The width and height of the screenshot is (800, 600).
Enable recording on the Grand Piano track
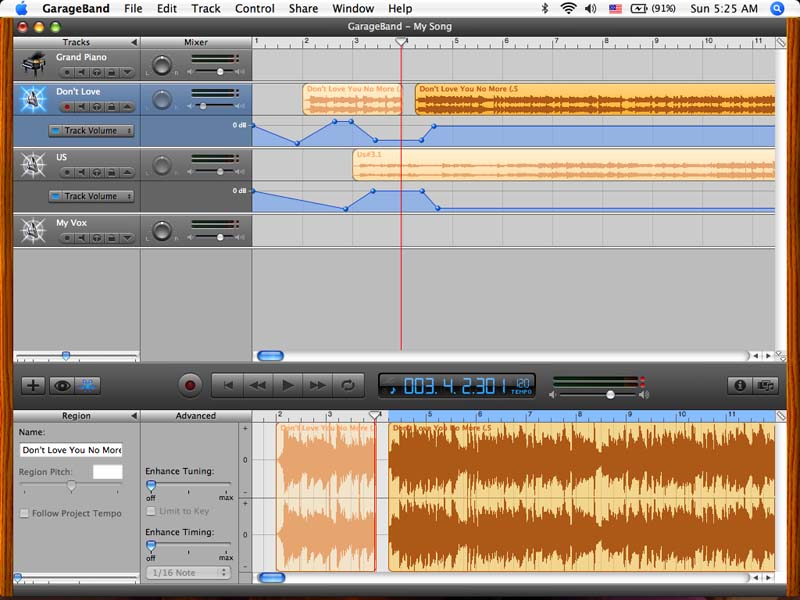pos(67,72)
